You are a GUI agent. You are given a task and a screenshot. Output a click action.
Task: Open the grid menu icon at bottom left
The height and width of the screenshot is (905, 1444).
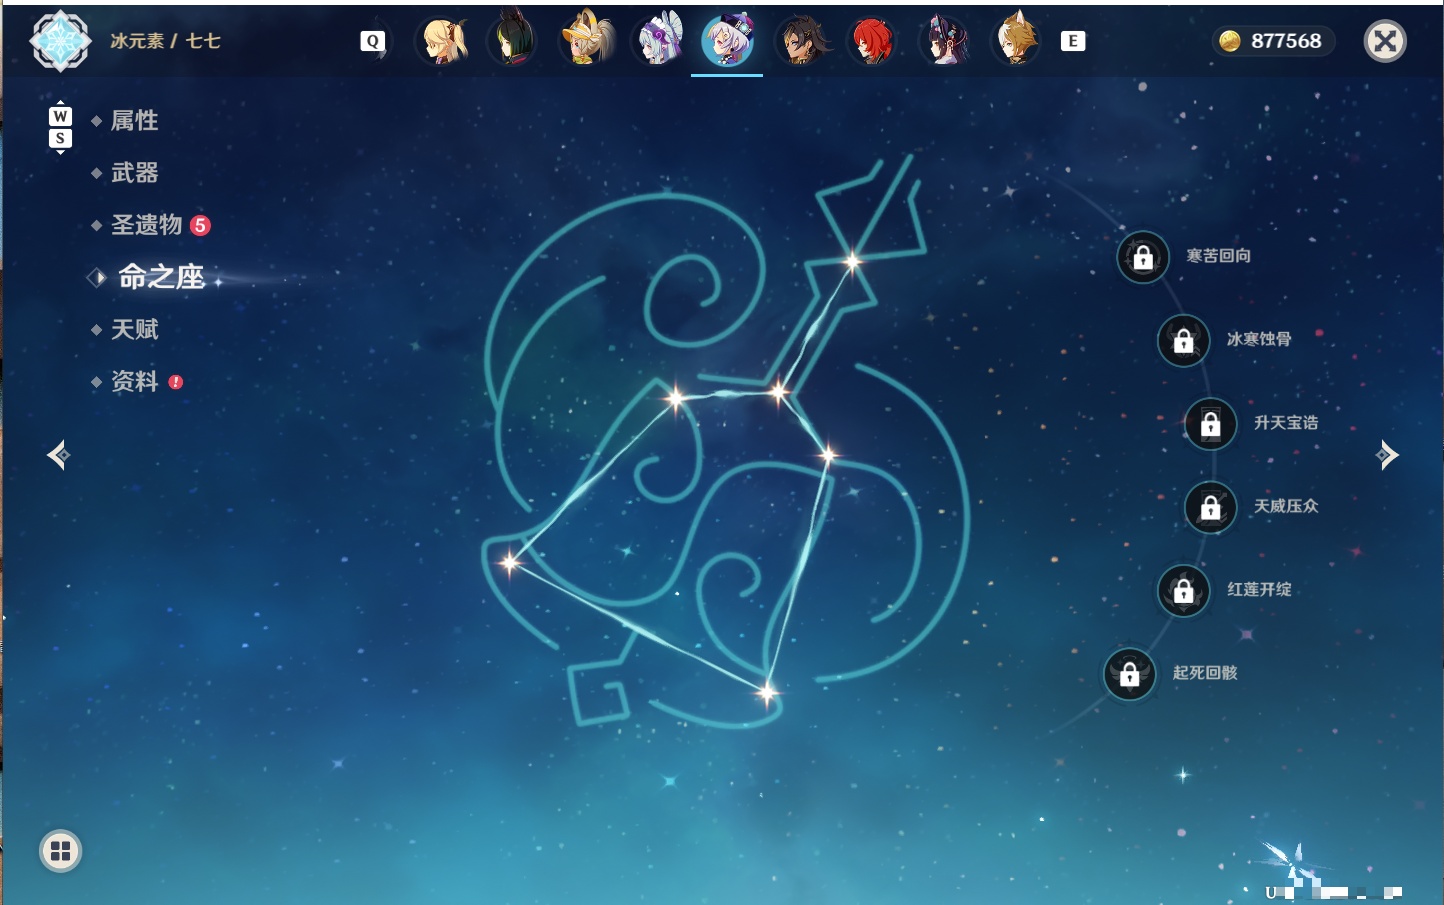60,851
